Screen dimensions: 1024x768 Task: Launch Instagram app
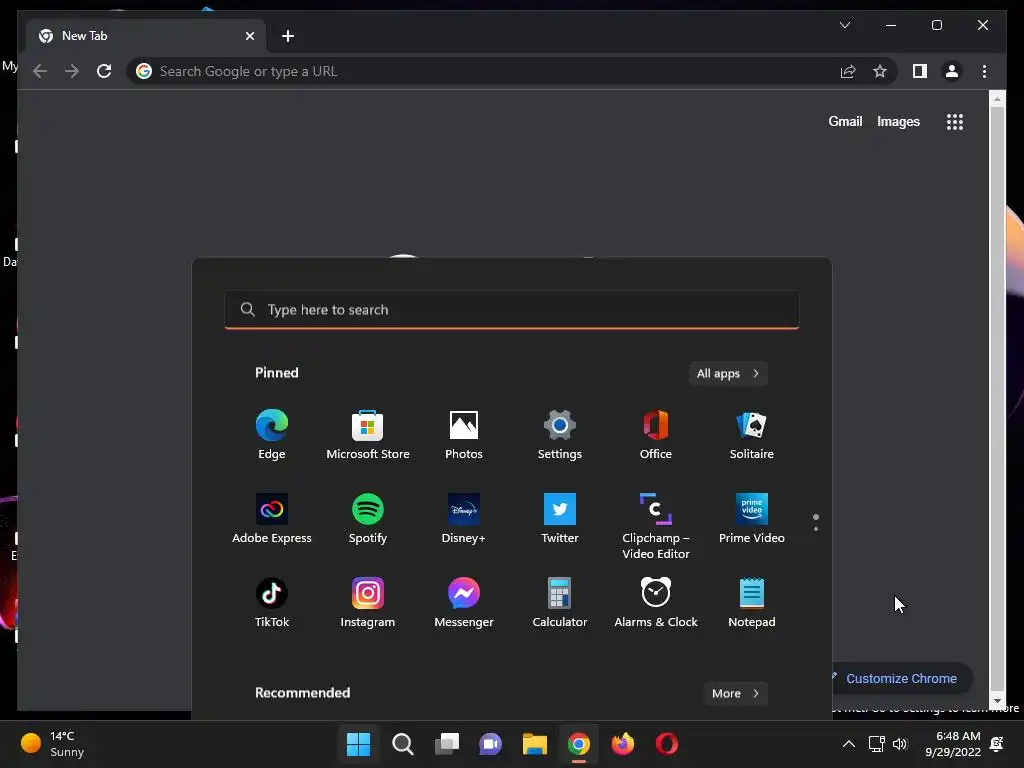(368, 603)
